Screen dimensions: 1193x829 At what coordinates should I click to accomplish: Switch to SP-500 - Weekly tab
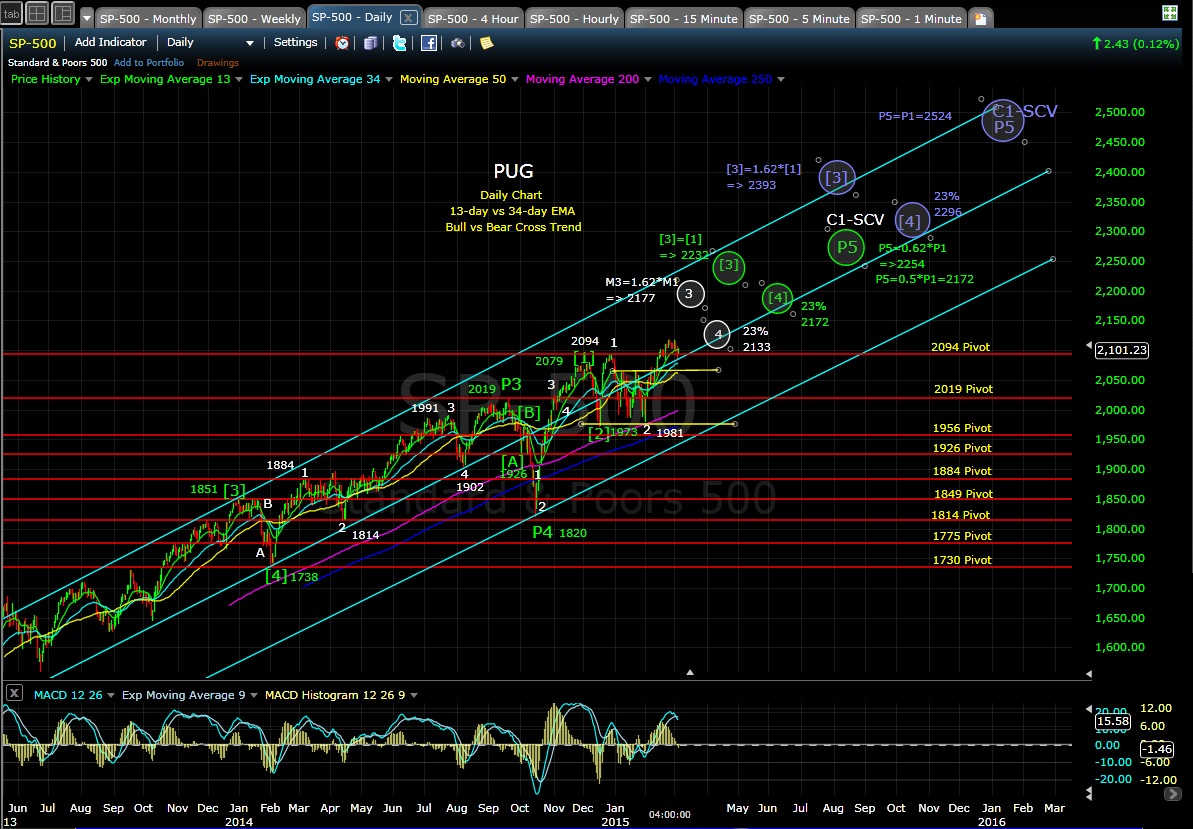point(253,18)
